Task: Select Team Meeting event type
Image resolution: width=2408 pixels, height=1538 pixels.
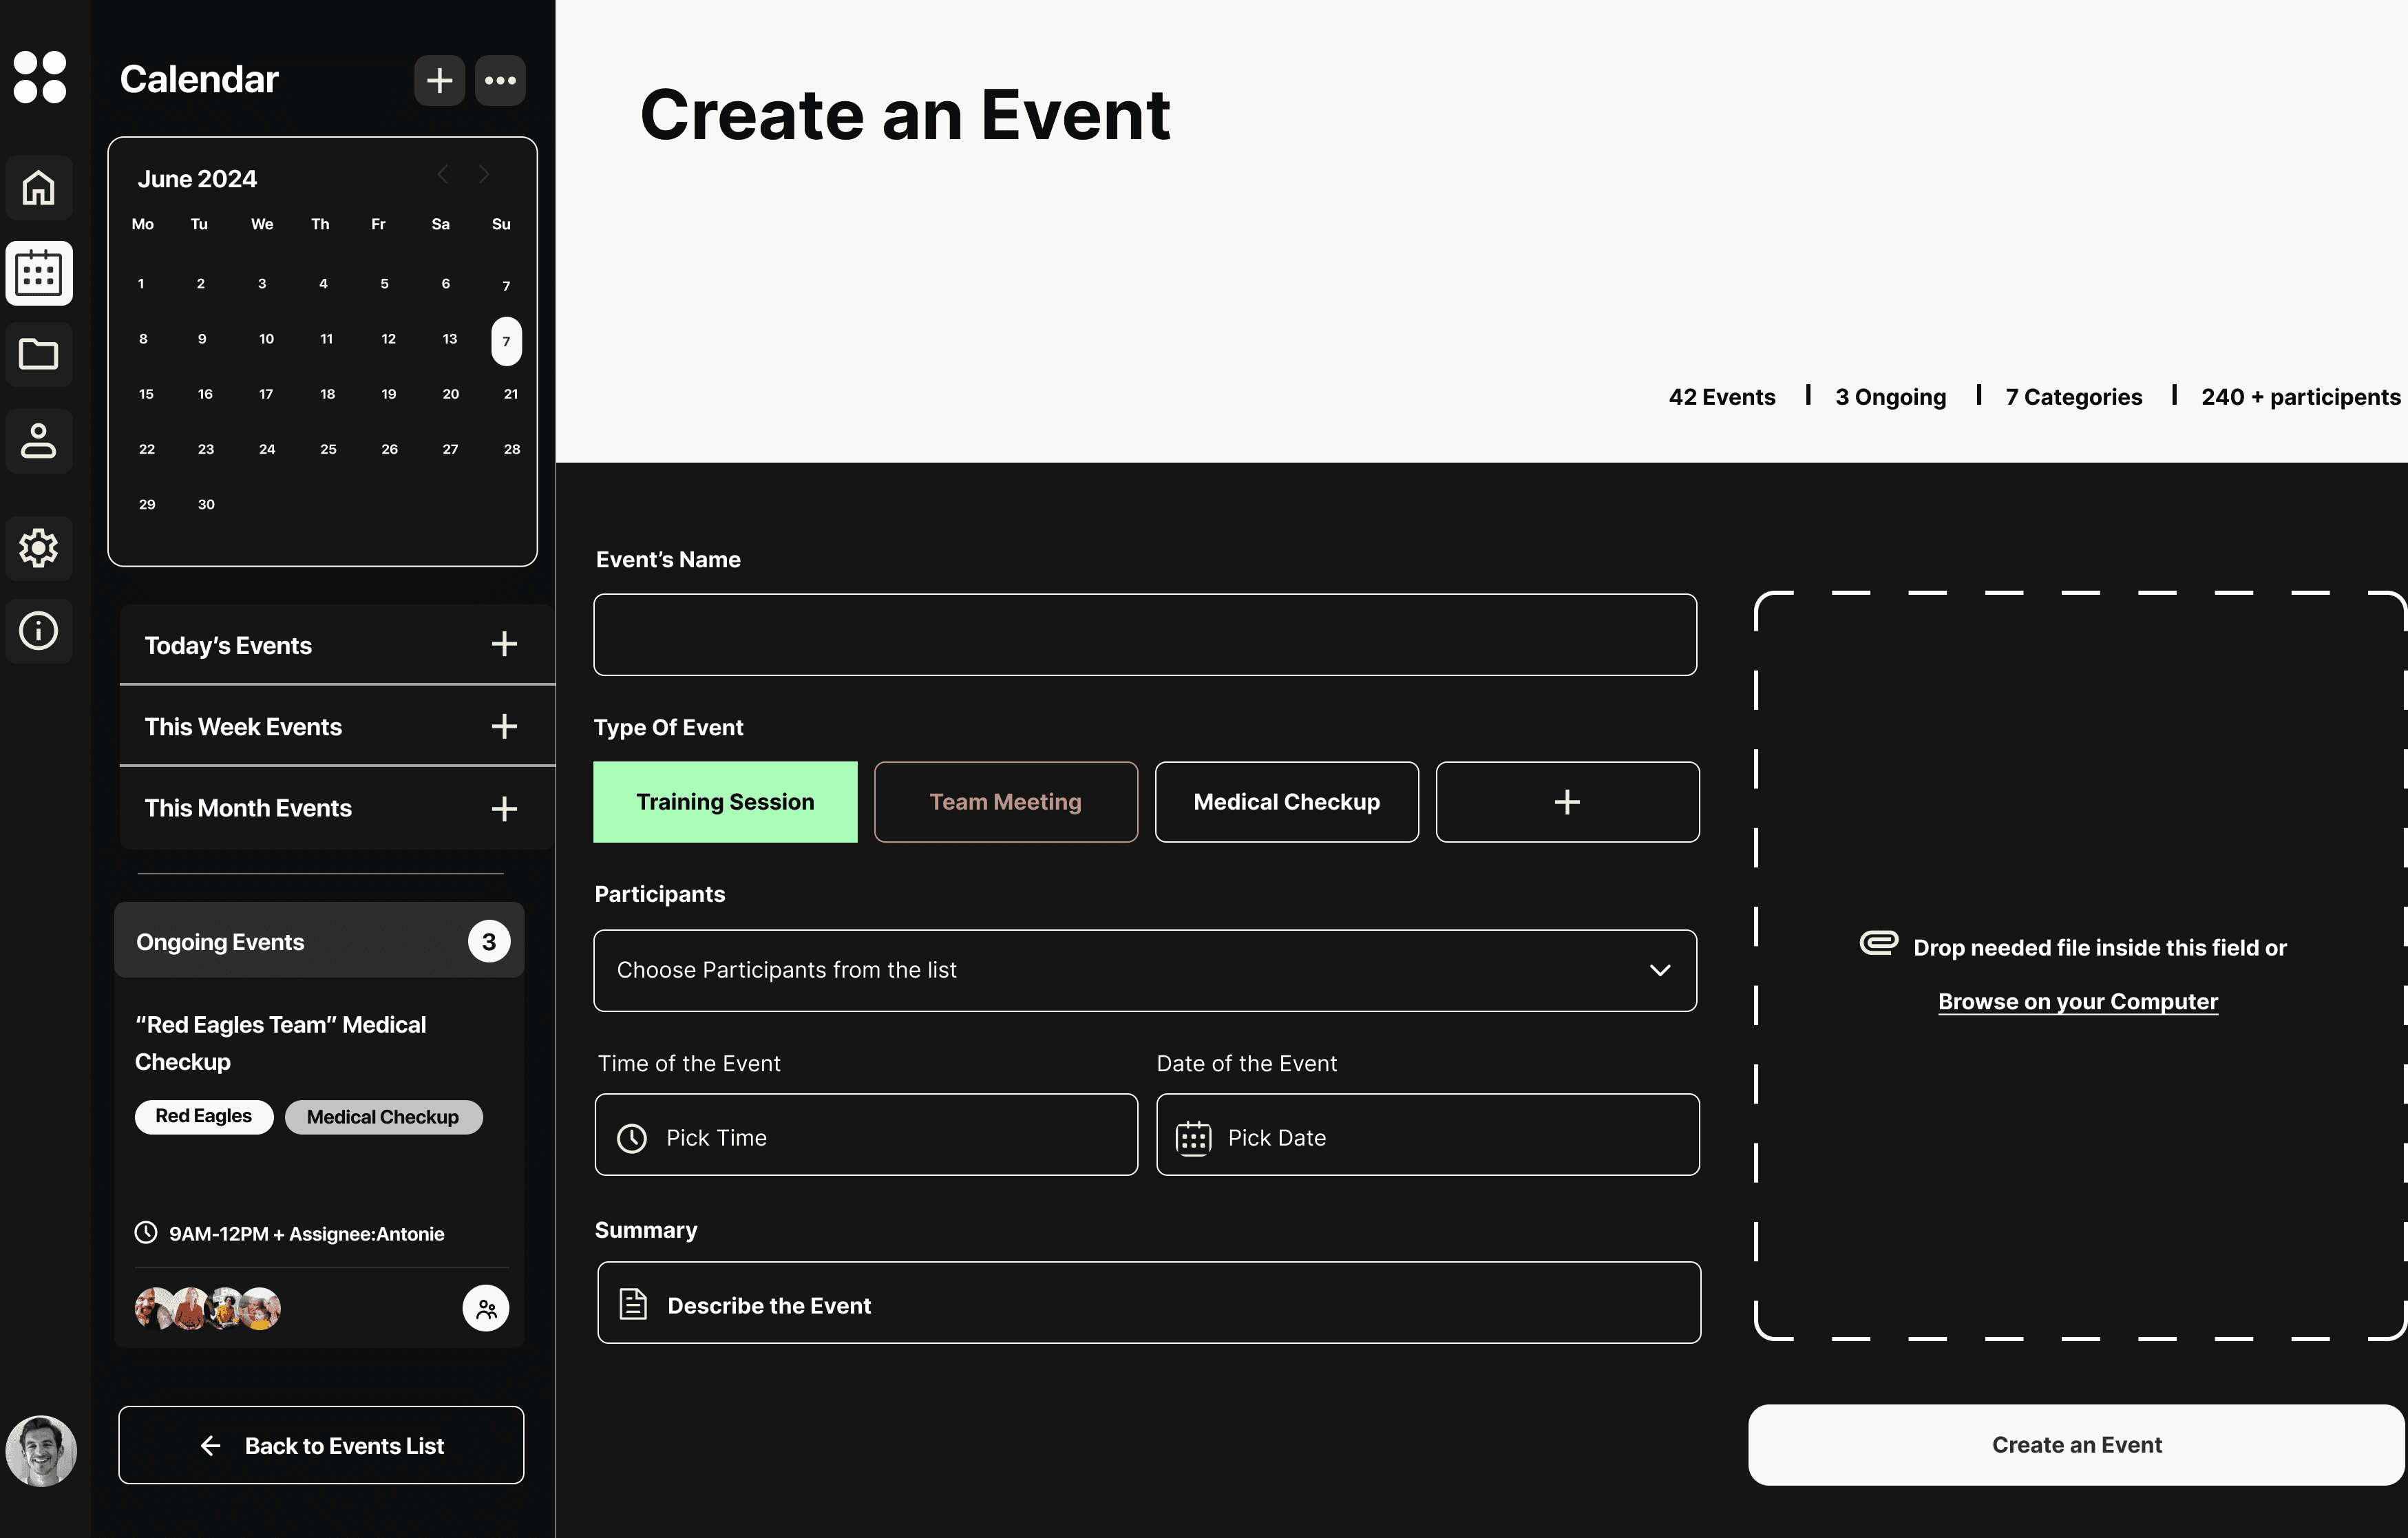Action: tap(1005, 802)
